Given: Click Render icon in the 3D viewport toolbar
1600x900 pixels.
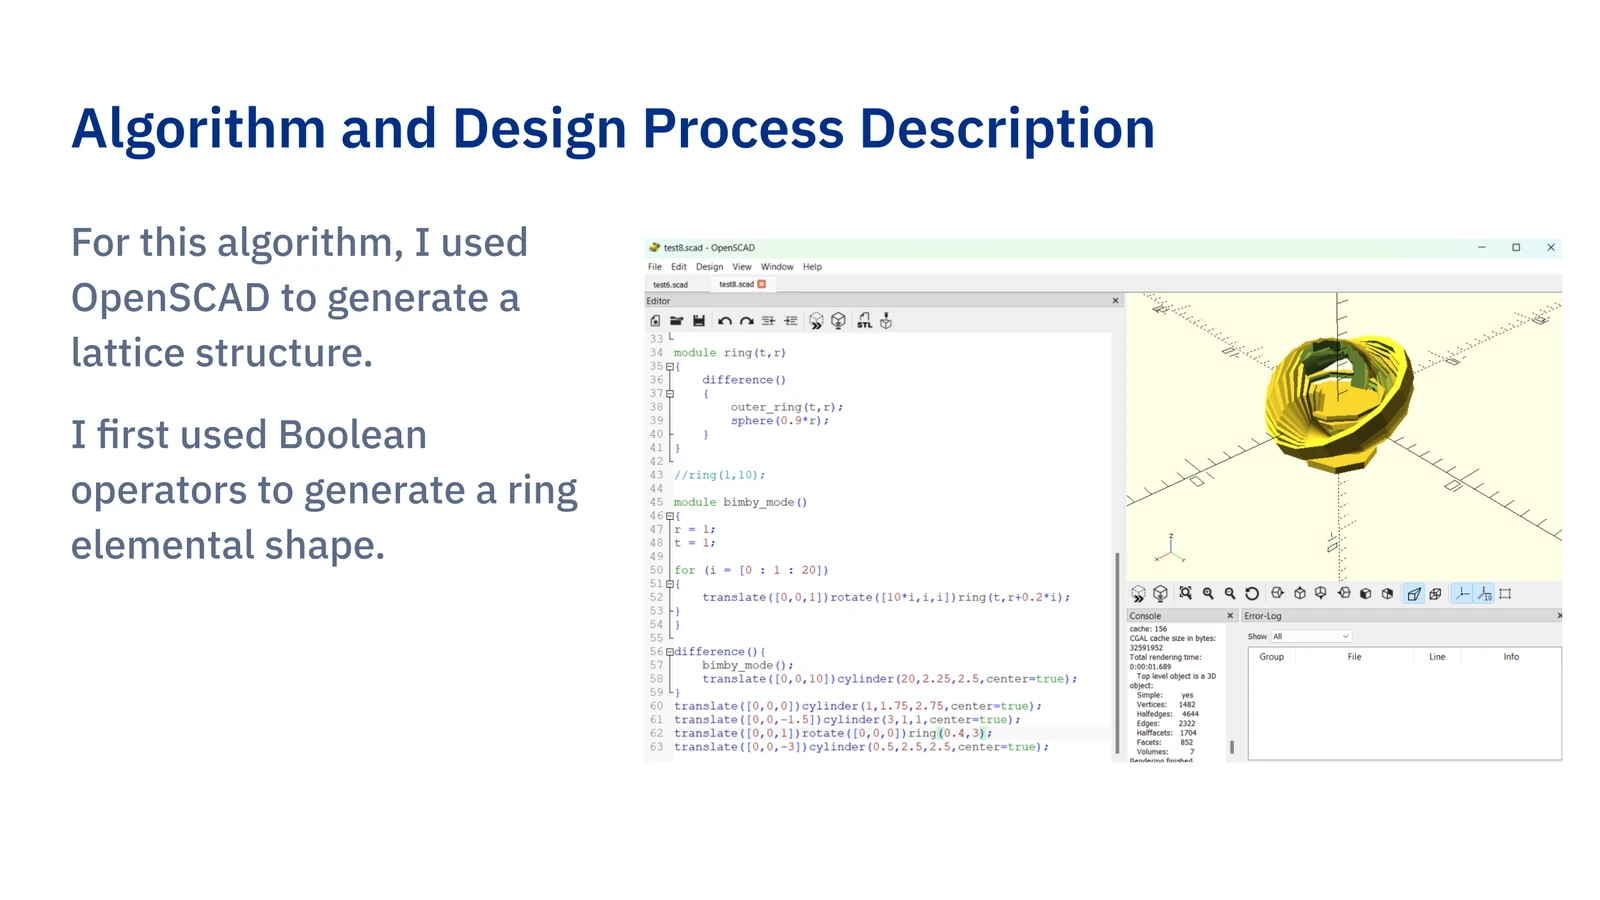Looking at the screenshot, I should pos(1160,594).
